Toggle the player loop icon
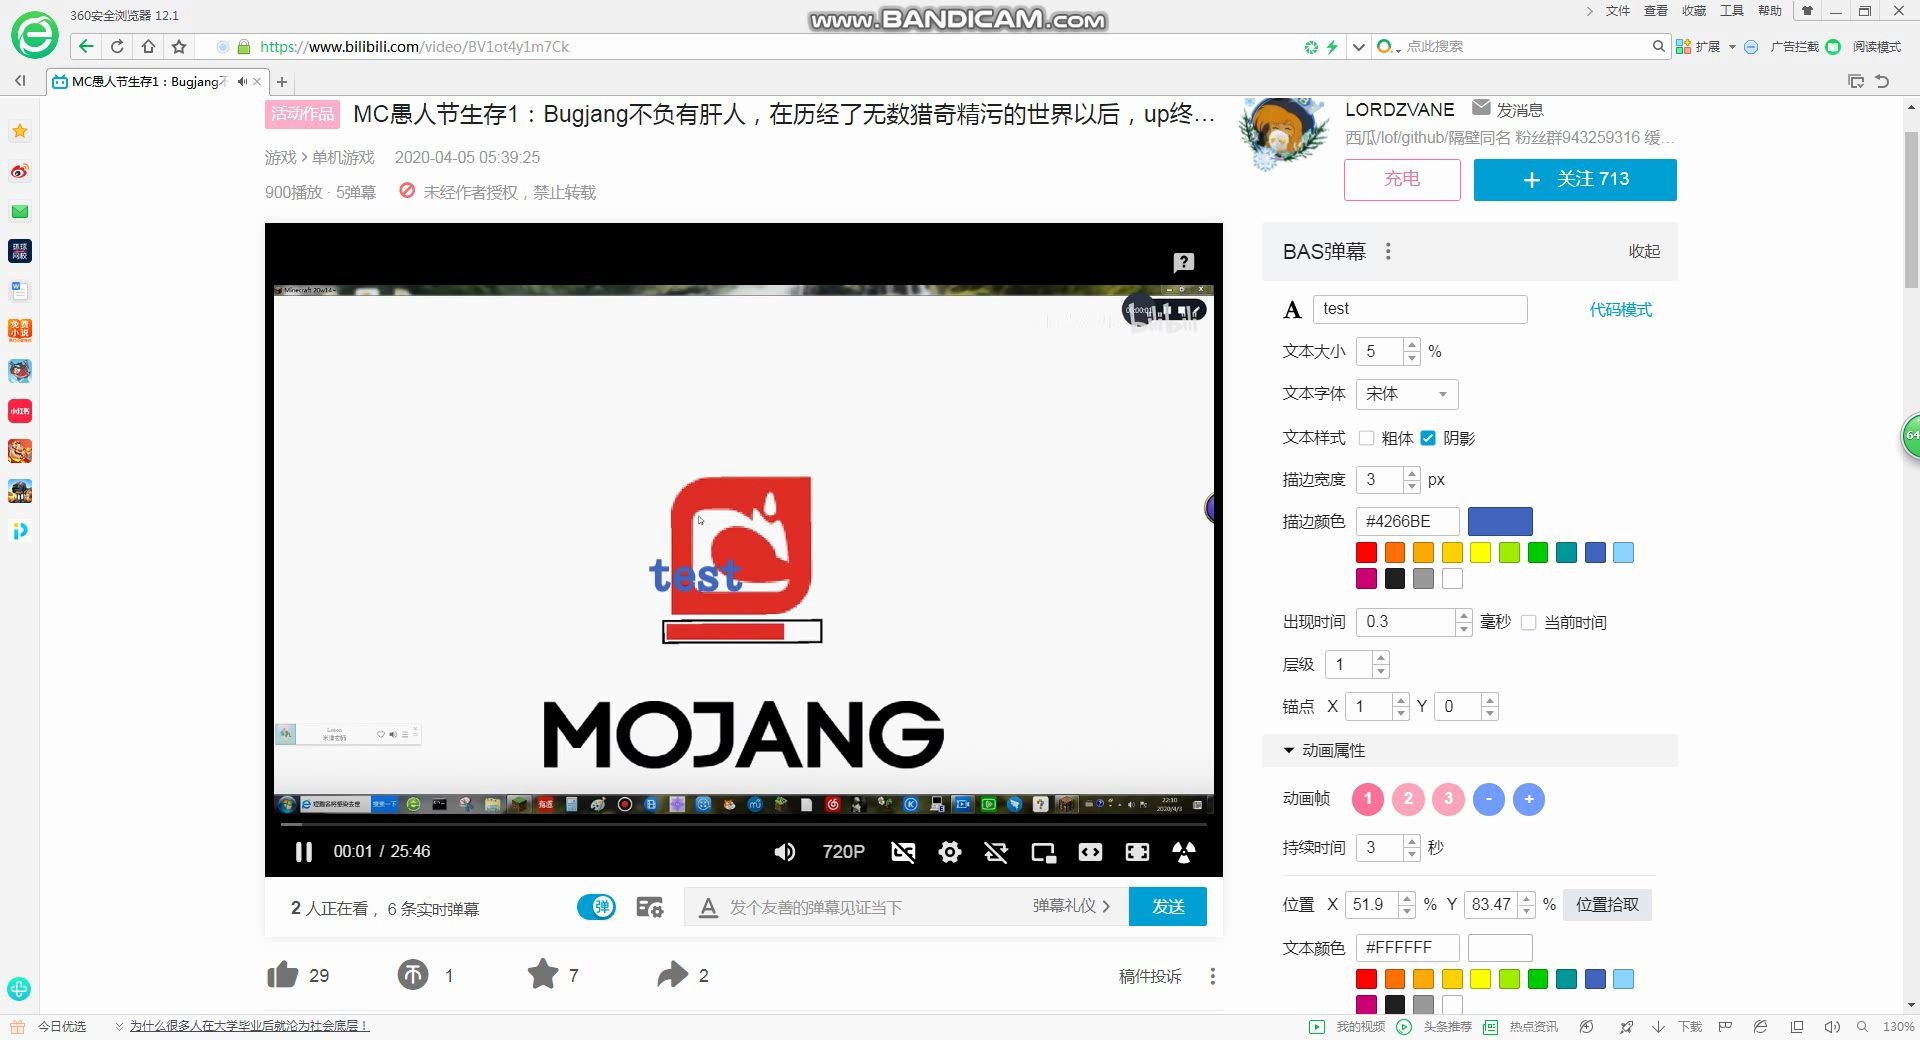This screenshot has width=1920, height=1040. tap(996, 852)
